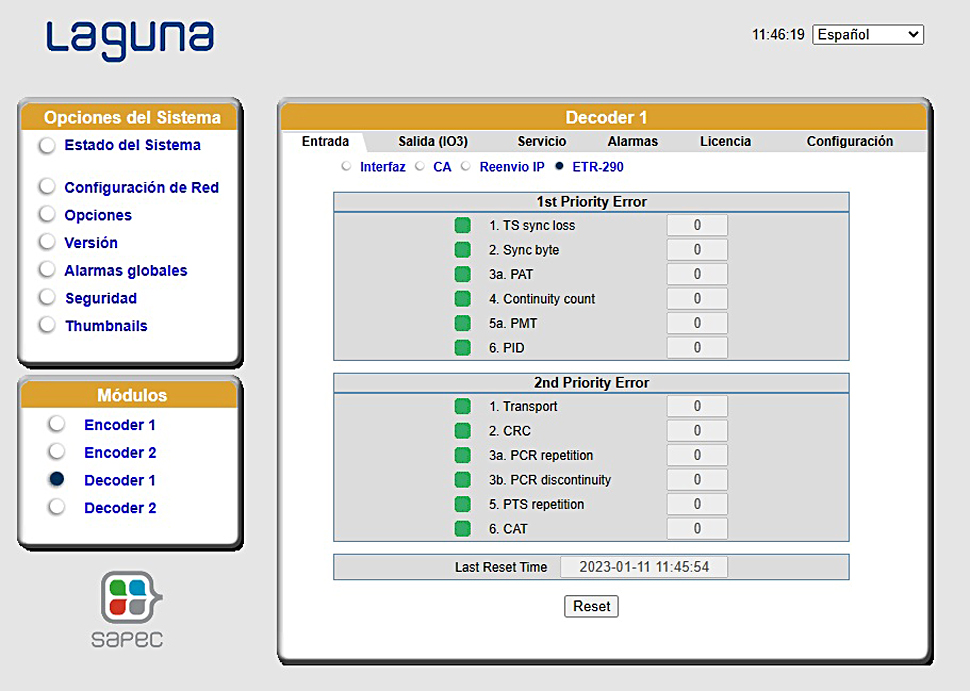Open the Seguridad link
The image size is (970, 691).
click(x=101, y=298)
